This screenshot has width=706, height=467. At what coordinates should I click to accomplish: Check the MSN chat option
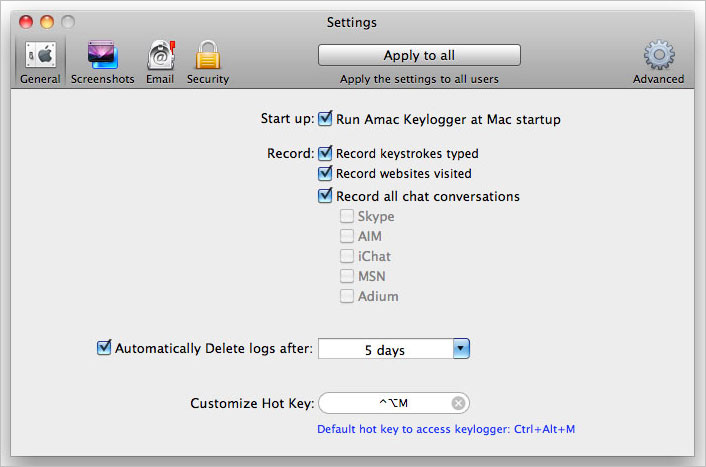pyautogui.click(x=346, y=276)
